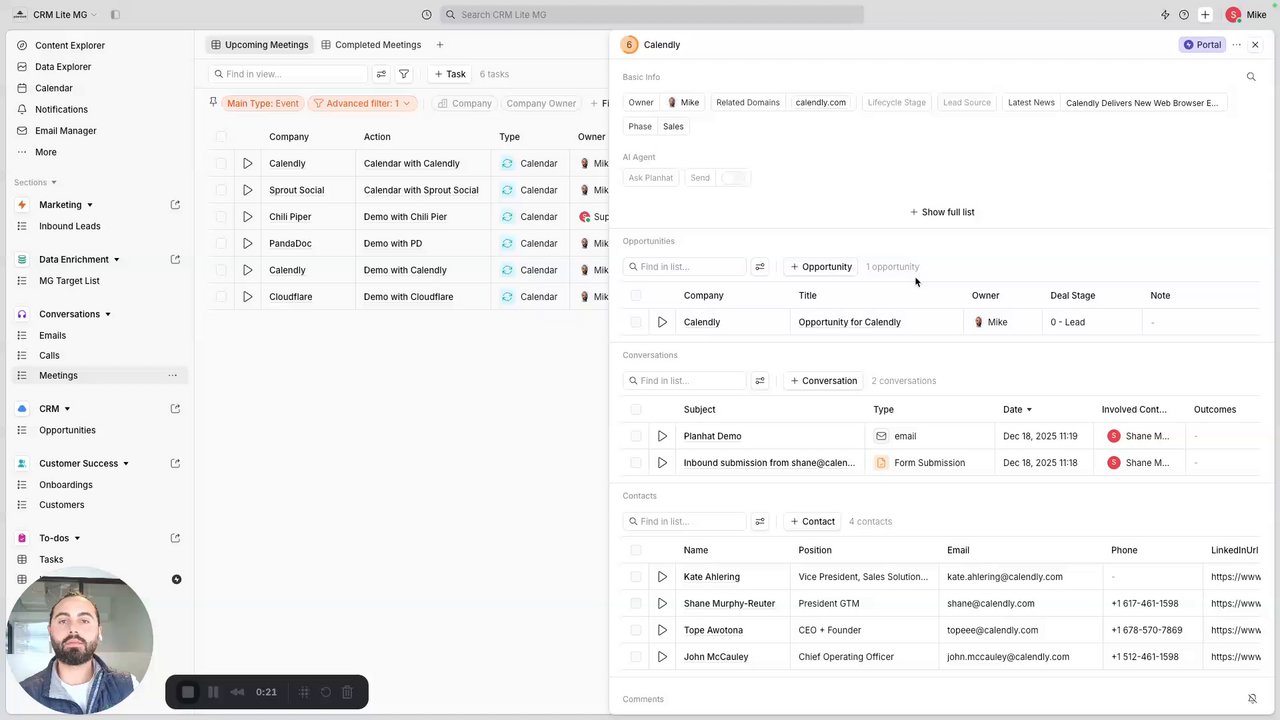Open Data Explorer from the sidebar
Viewport: 1280px width, 720px height.
click(63, 67)
